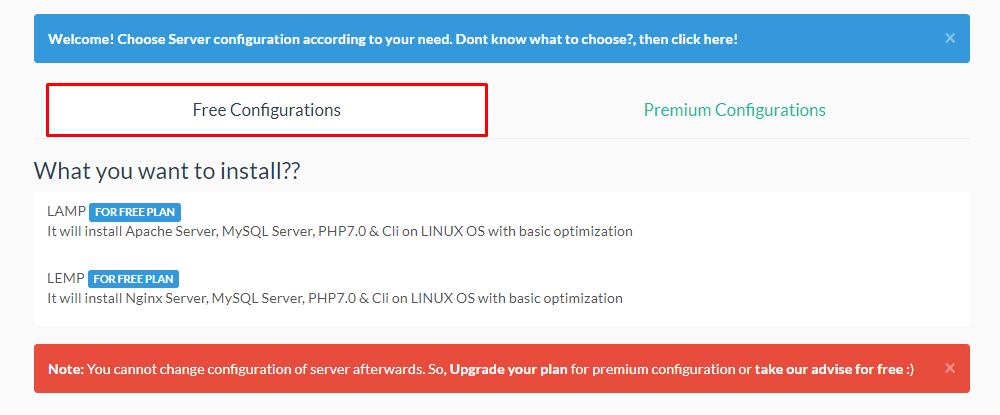Open the Premium Configurations tab
This screenshot has height=415, width=1000.
(734, 110)
